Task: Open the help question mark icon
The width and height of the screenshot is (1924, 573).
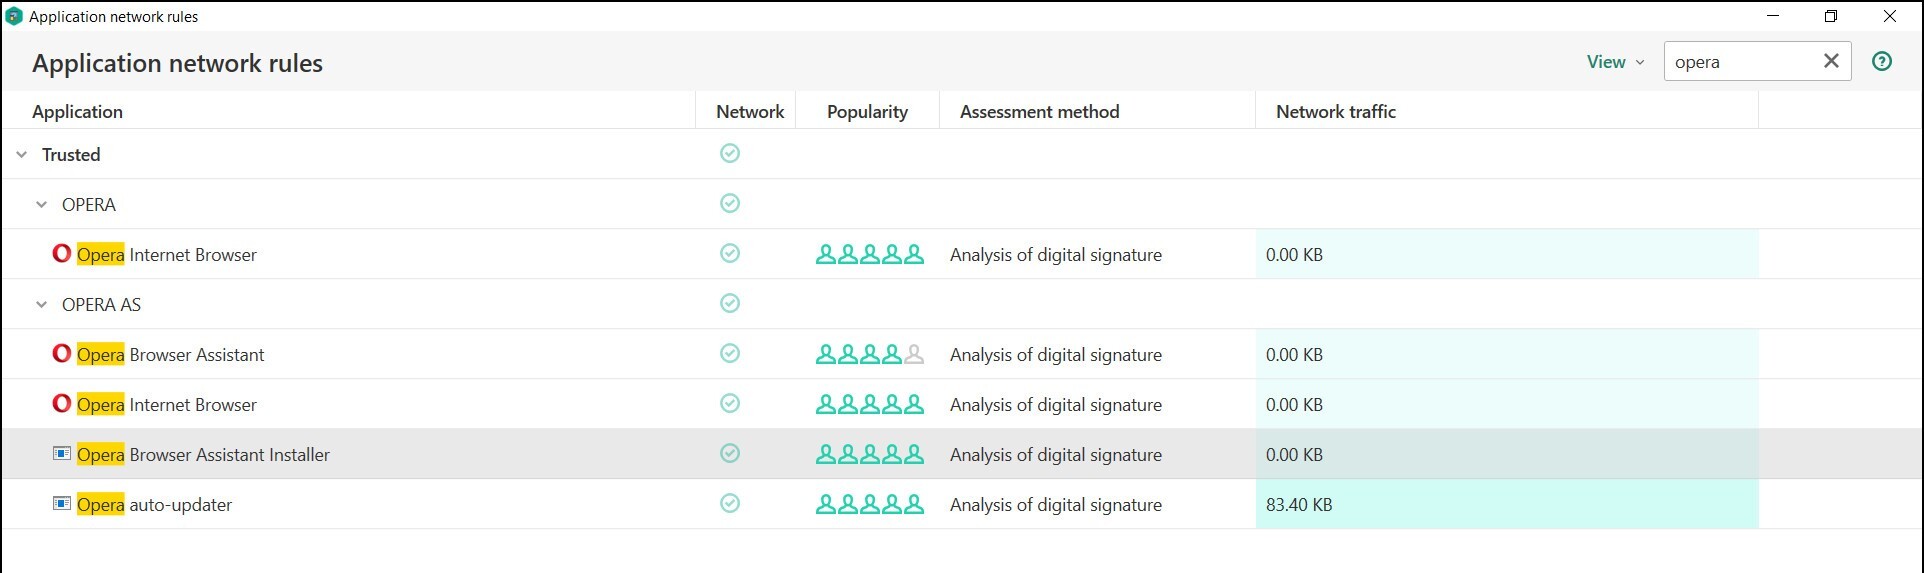Action: [x=1882, y=61]
